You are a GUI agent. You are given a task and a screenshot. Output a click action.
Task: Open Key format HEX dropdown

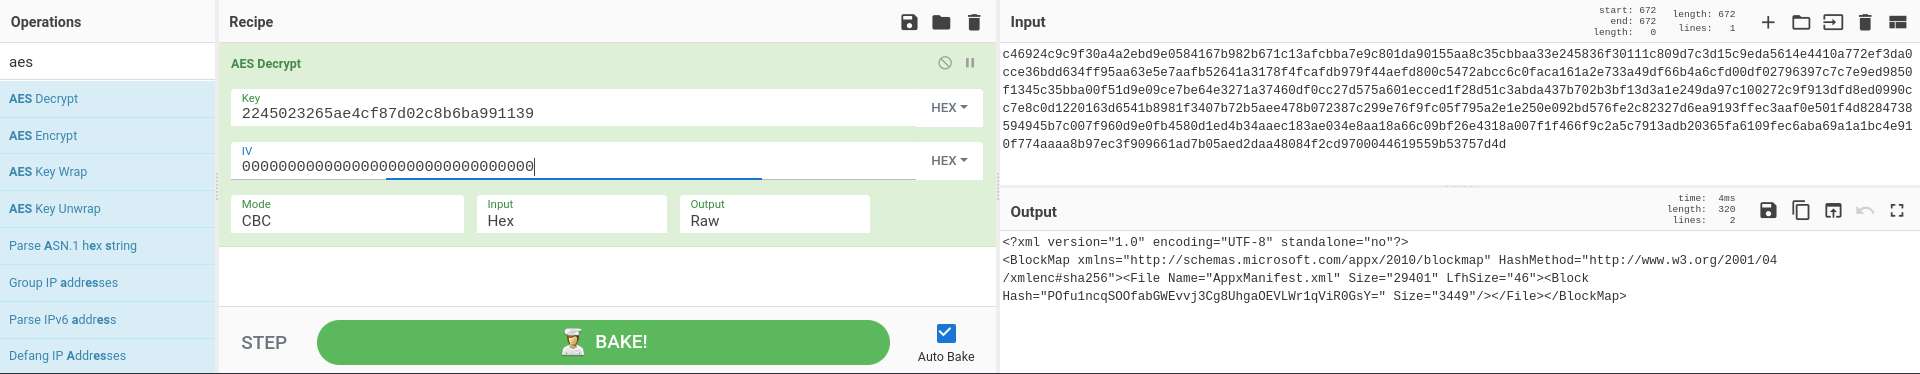pyautogui.click(x=949, y=108)
